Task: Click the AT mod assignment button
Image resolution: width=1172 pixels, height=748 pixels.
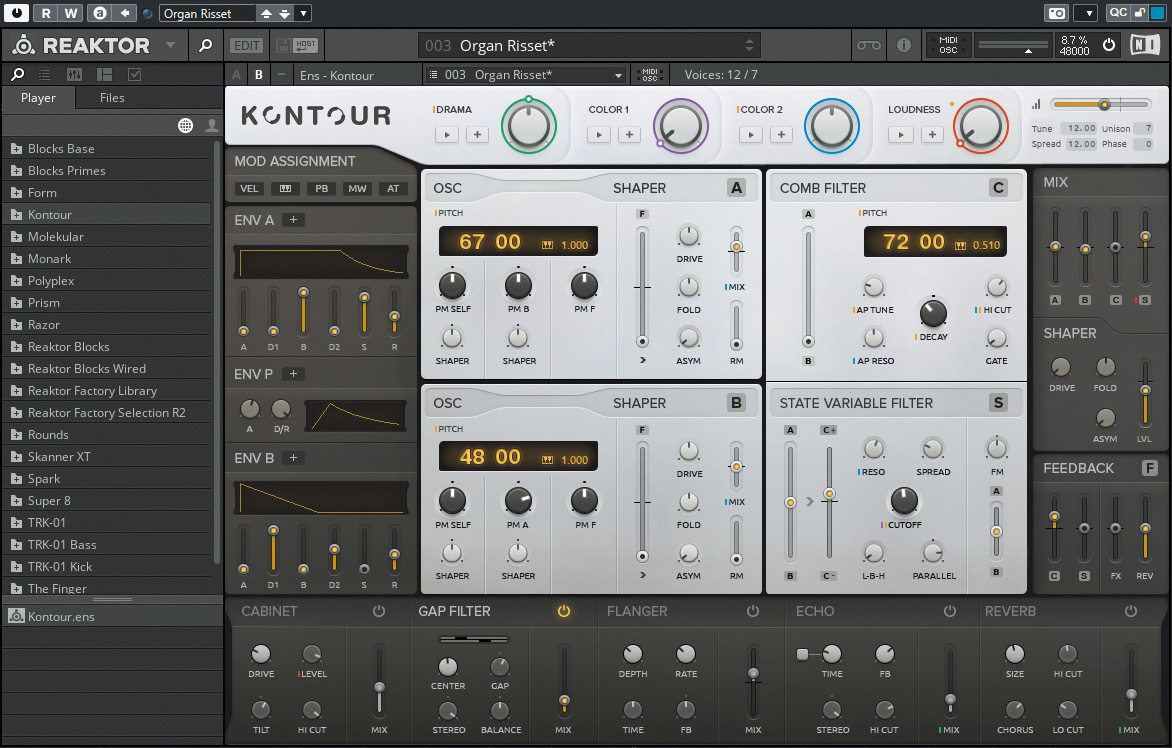Action: (393, 189)
